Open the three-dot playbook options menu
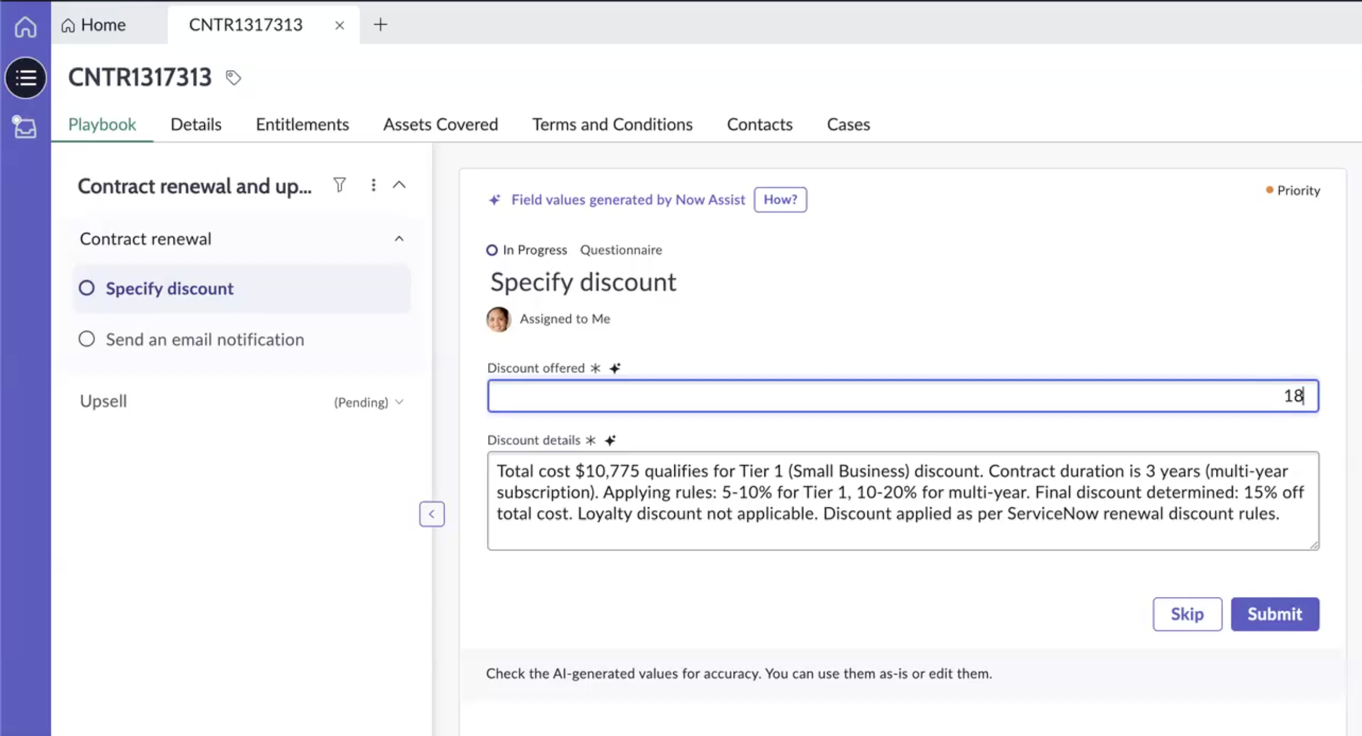This screenshot has width=1362, height=736. (x=373, y=185)
